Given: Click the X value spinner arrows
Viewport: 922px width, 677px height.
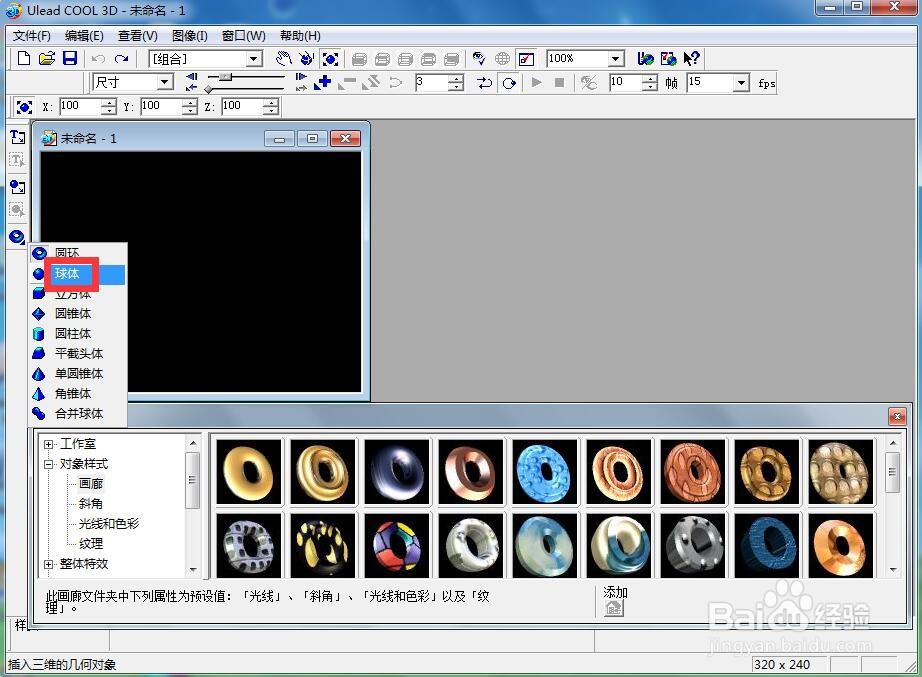Looking at the screenshot, I should pos(108,106).
